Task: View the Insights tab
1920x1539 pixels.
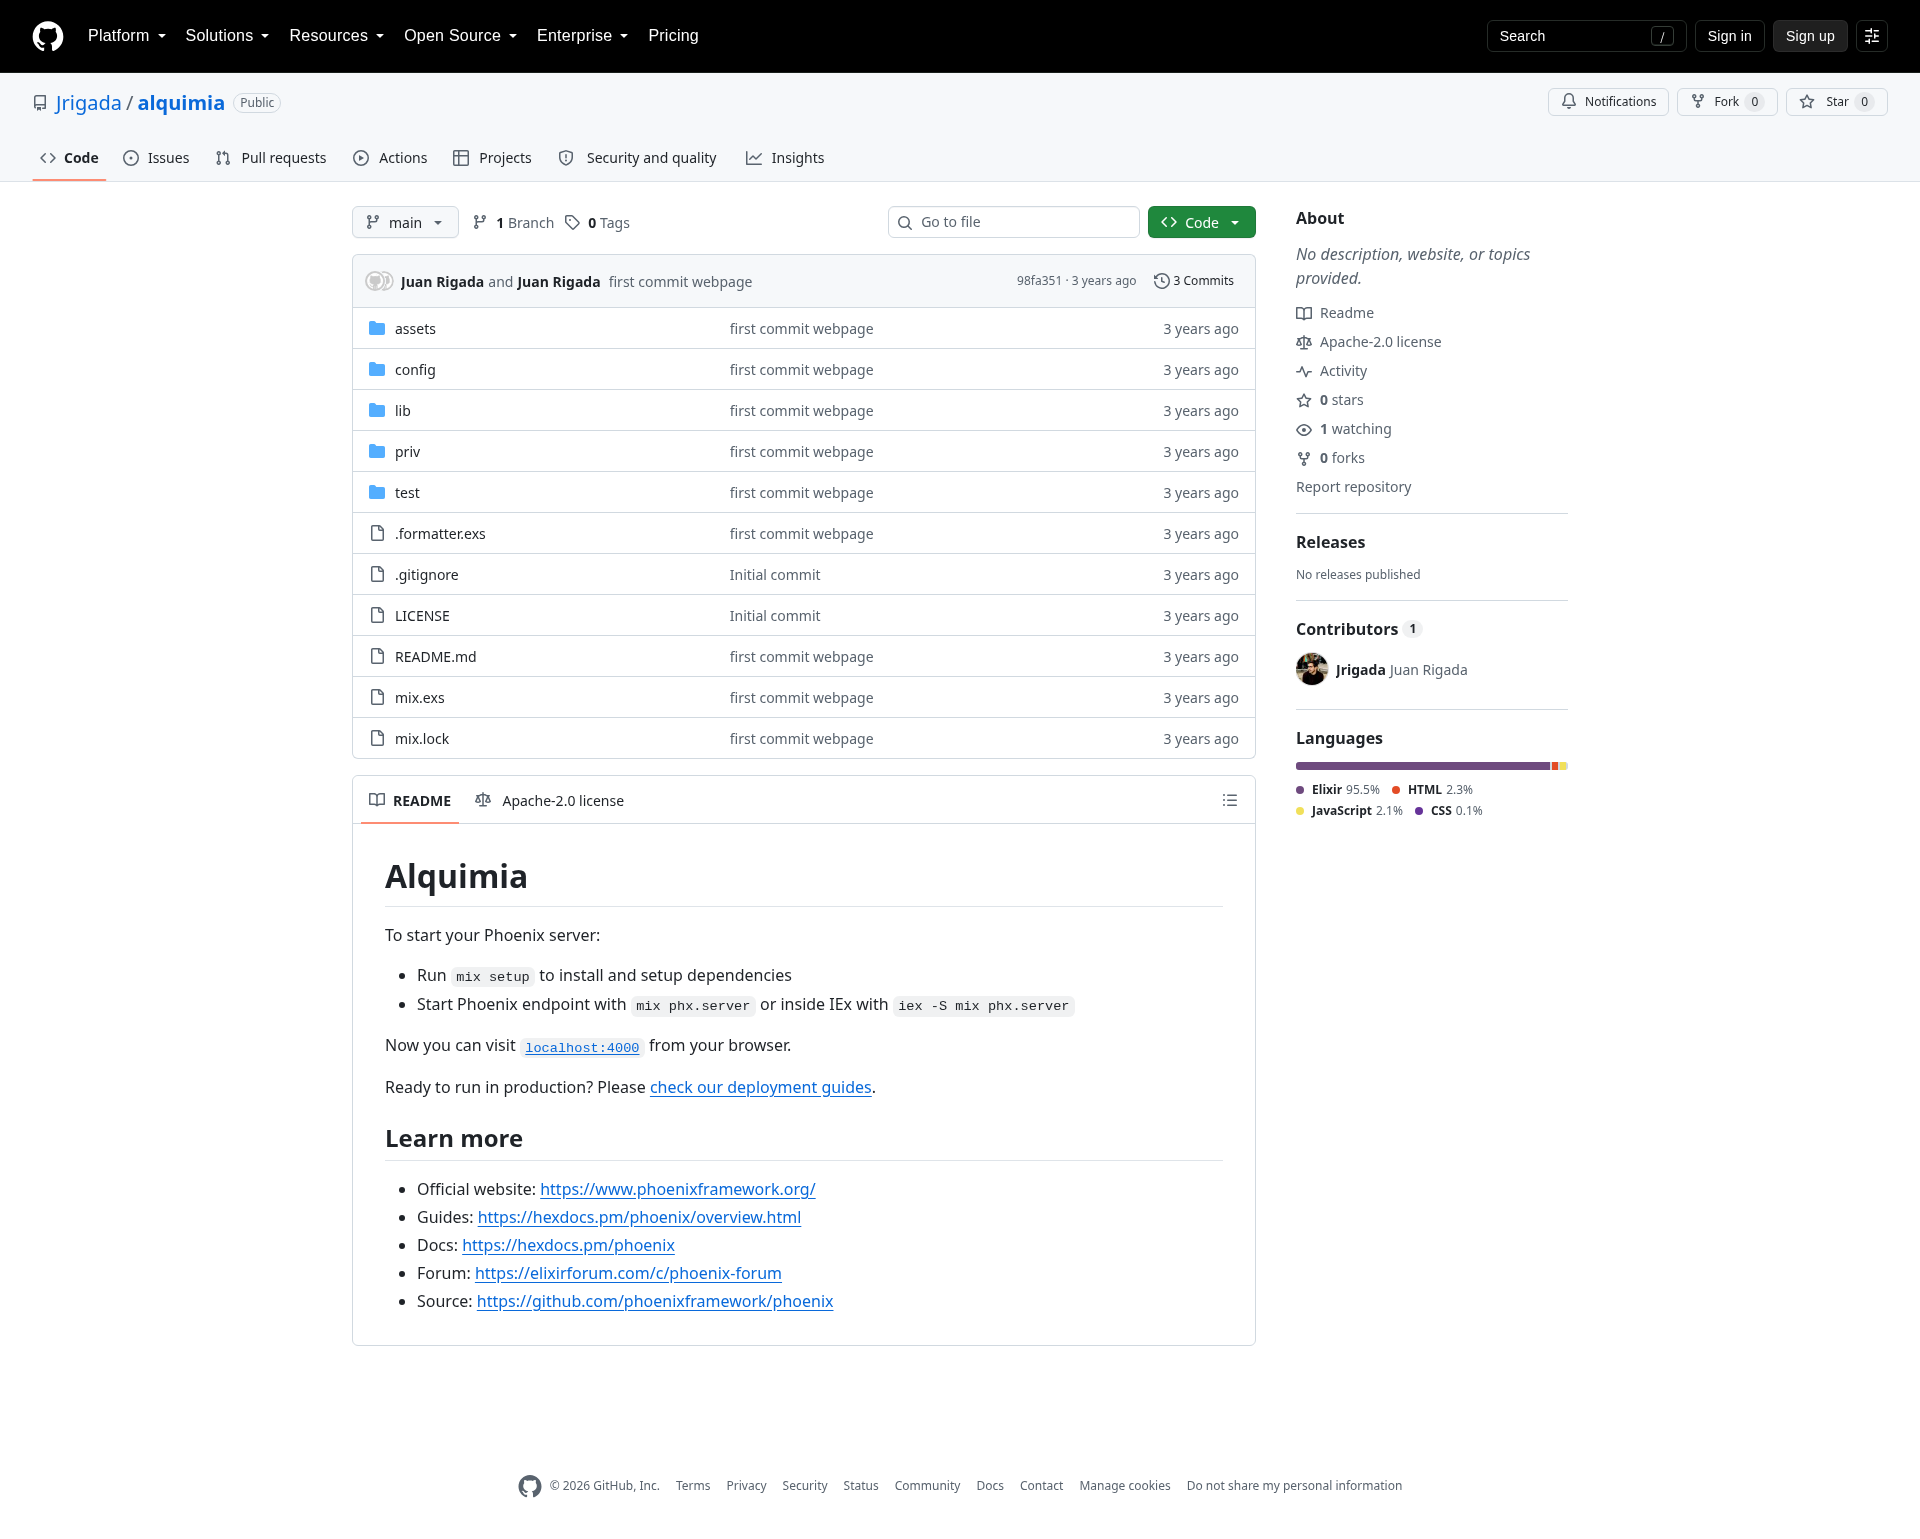Action: pyautogui.click(x=785, y=158)
